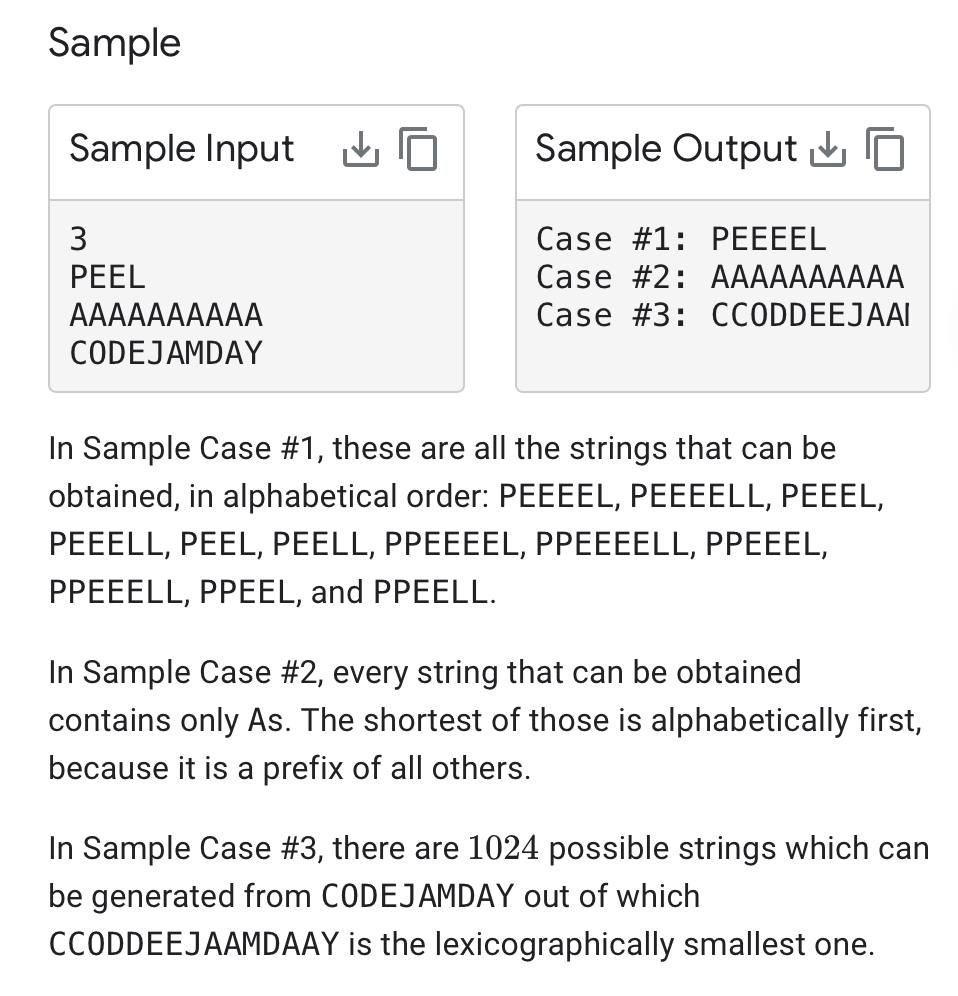Select the Sample heading text

115,42
